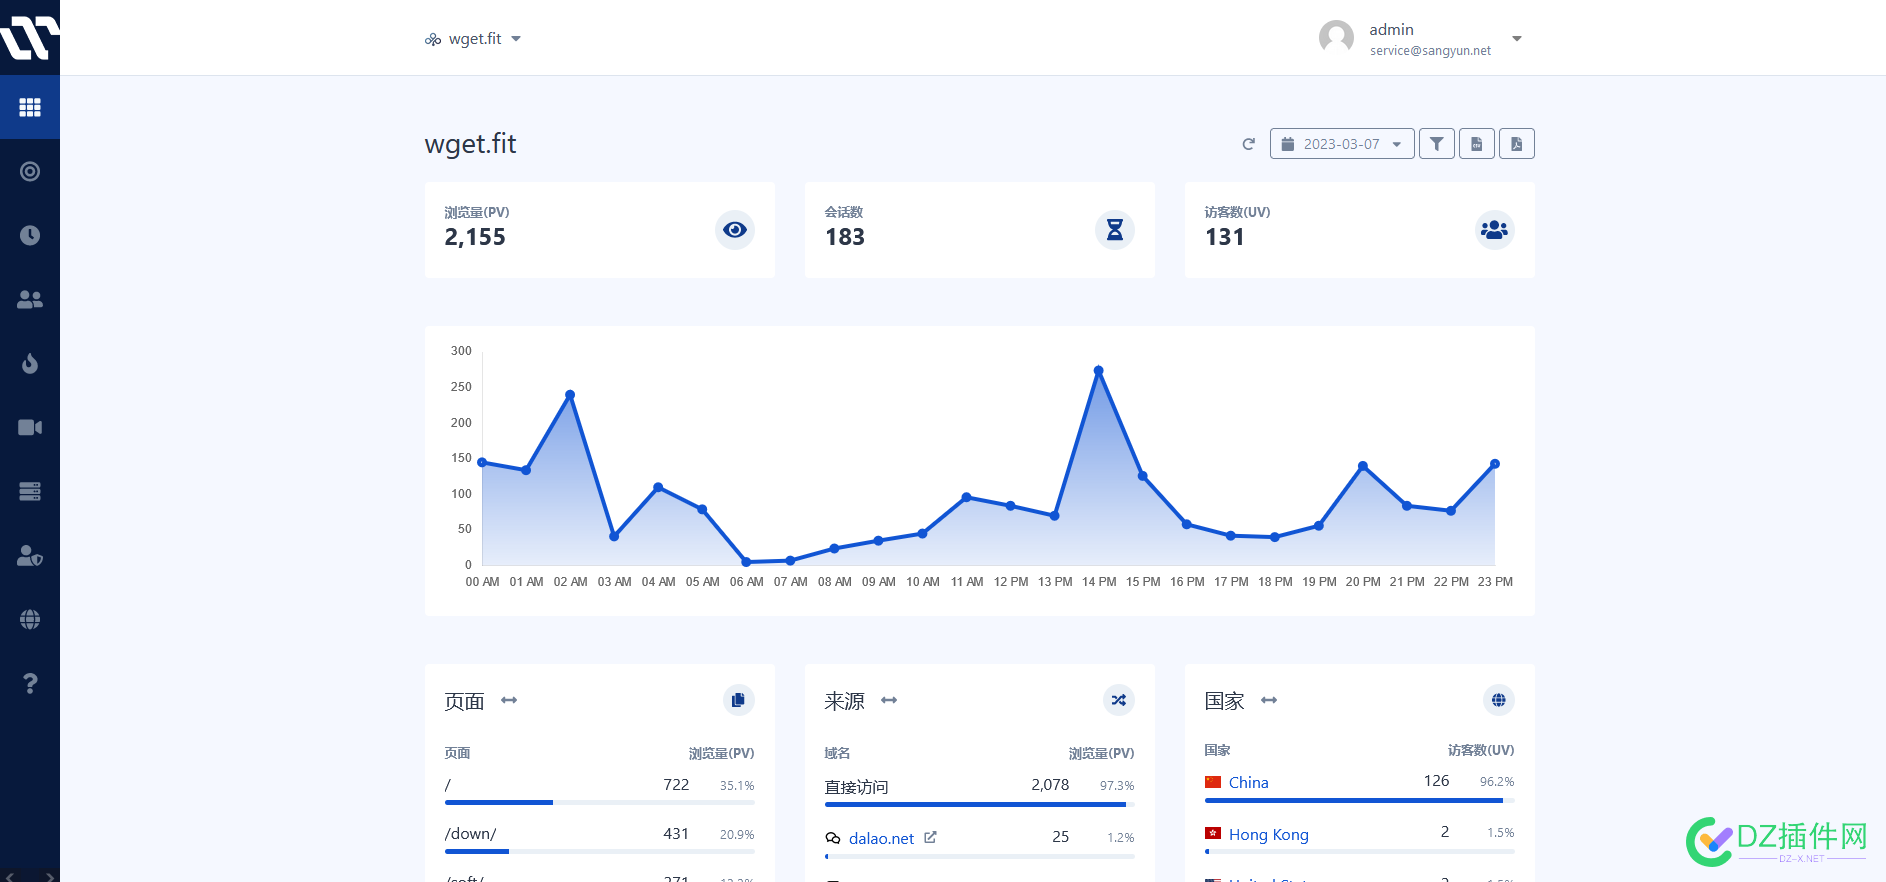Click the 20 PM data point on chart
The width and height of the screenshot is (1886, 882).
pos(1363,466)
